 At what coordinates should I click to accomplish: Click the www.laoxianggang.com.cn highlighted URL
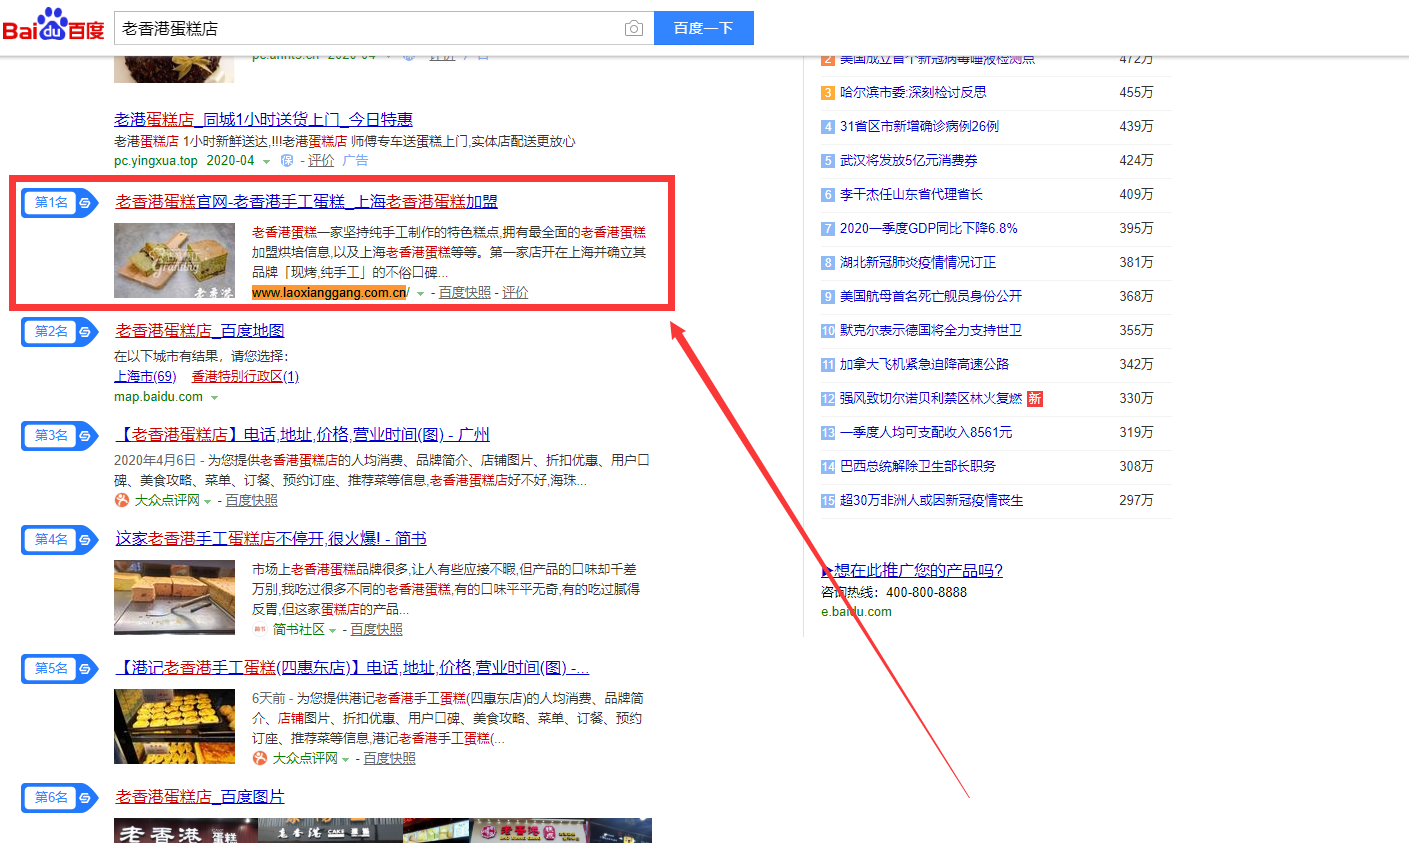click(329, 292)
